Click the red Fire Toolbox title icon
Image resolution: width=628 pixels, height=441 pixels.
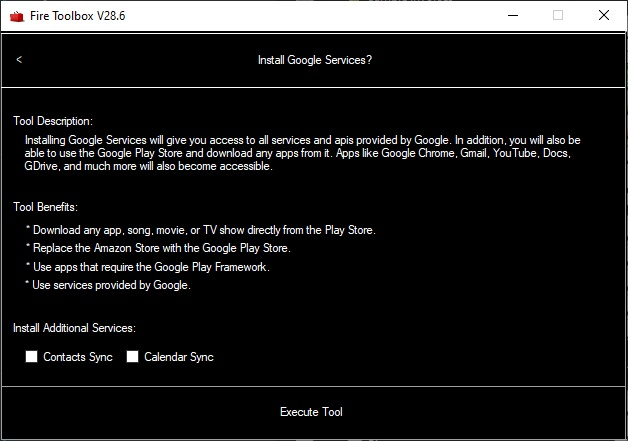pos(17,16)
